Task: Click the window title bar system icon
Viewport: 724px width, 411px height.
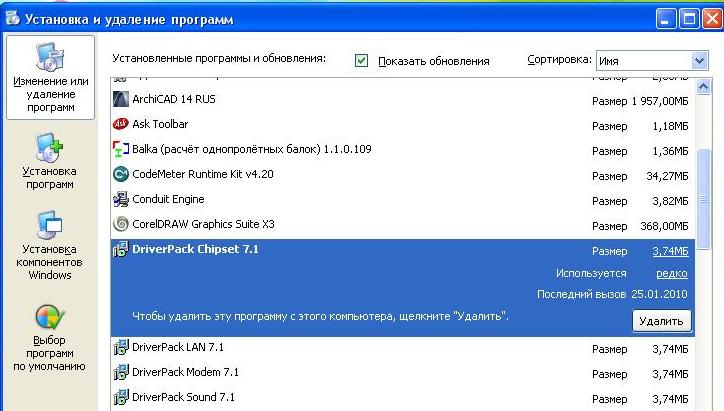Action: click(13, 17)
